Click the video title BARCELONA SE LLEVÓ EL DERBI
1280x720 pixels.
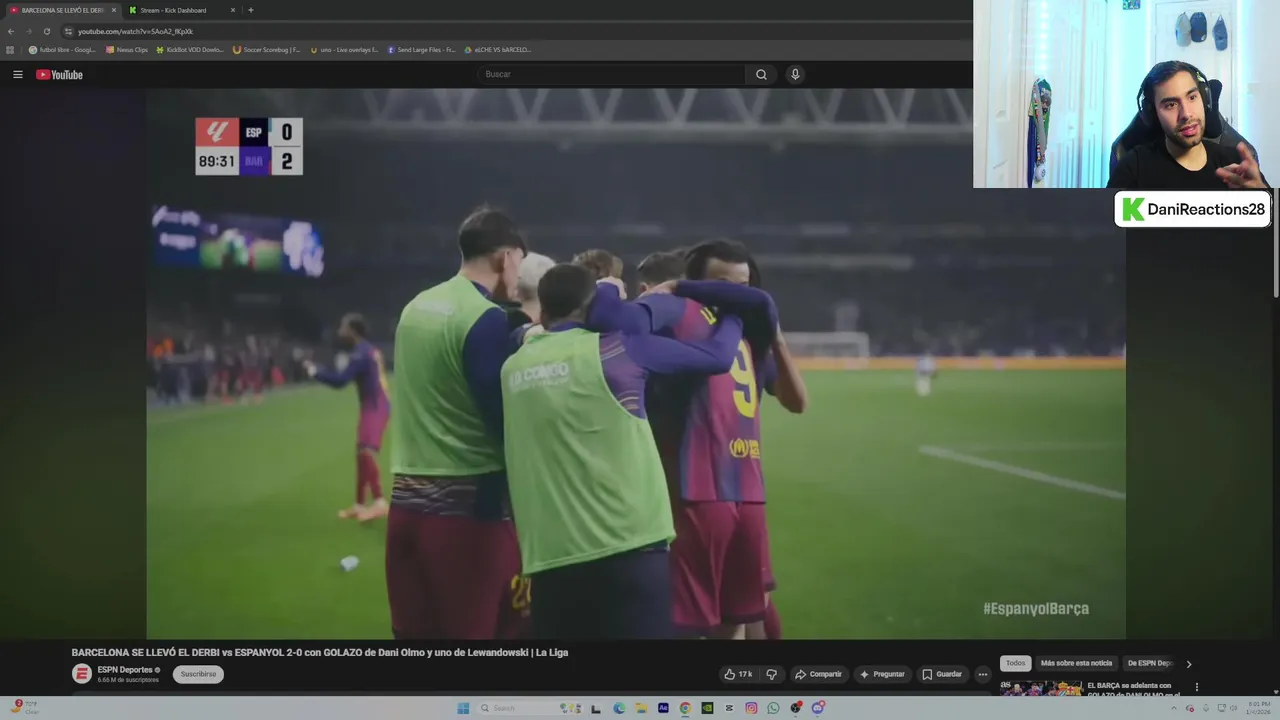[320, 652]
